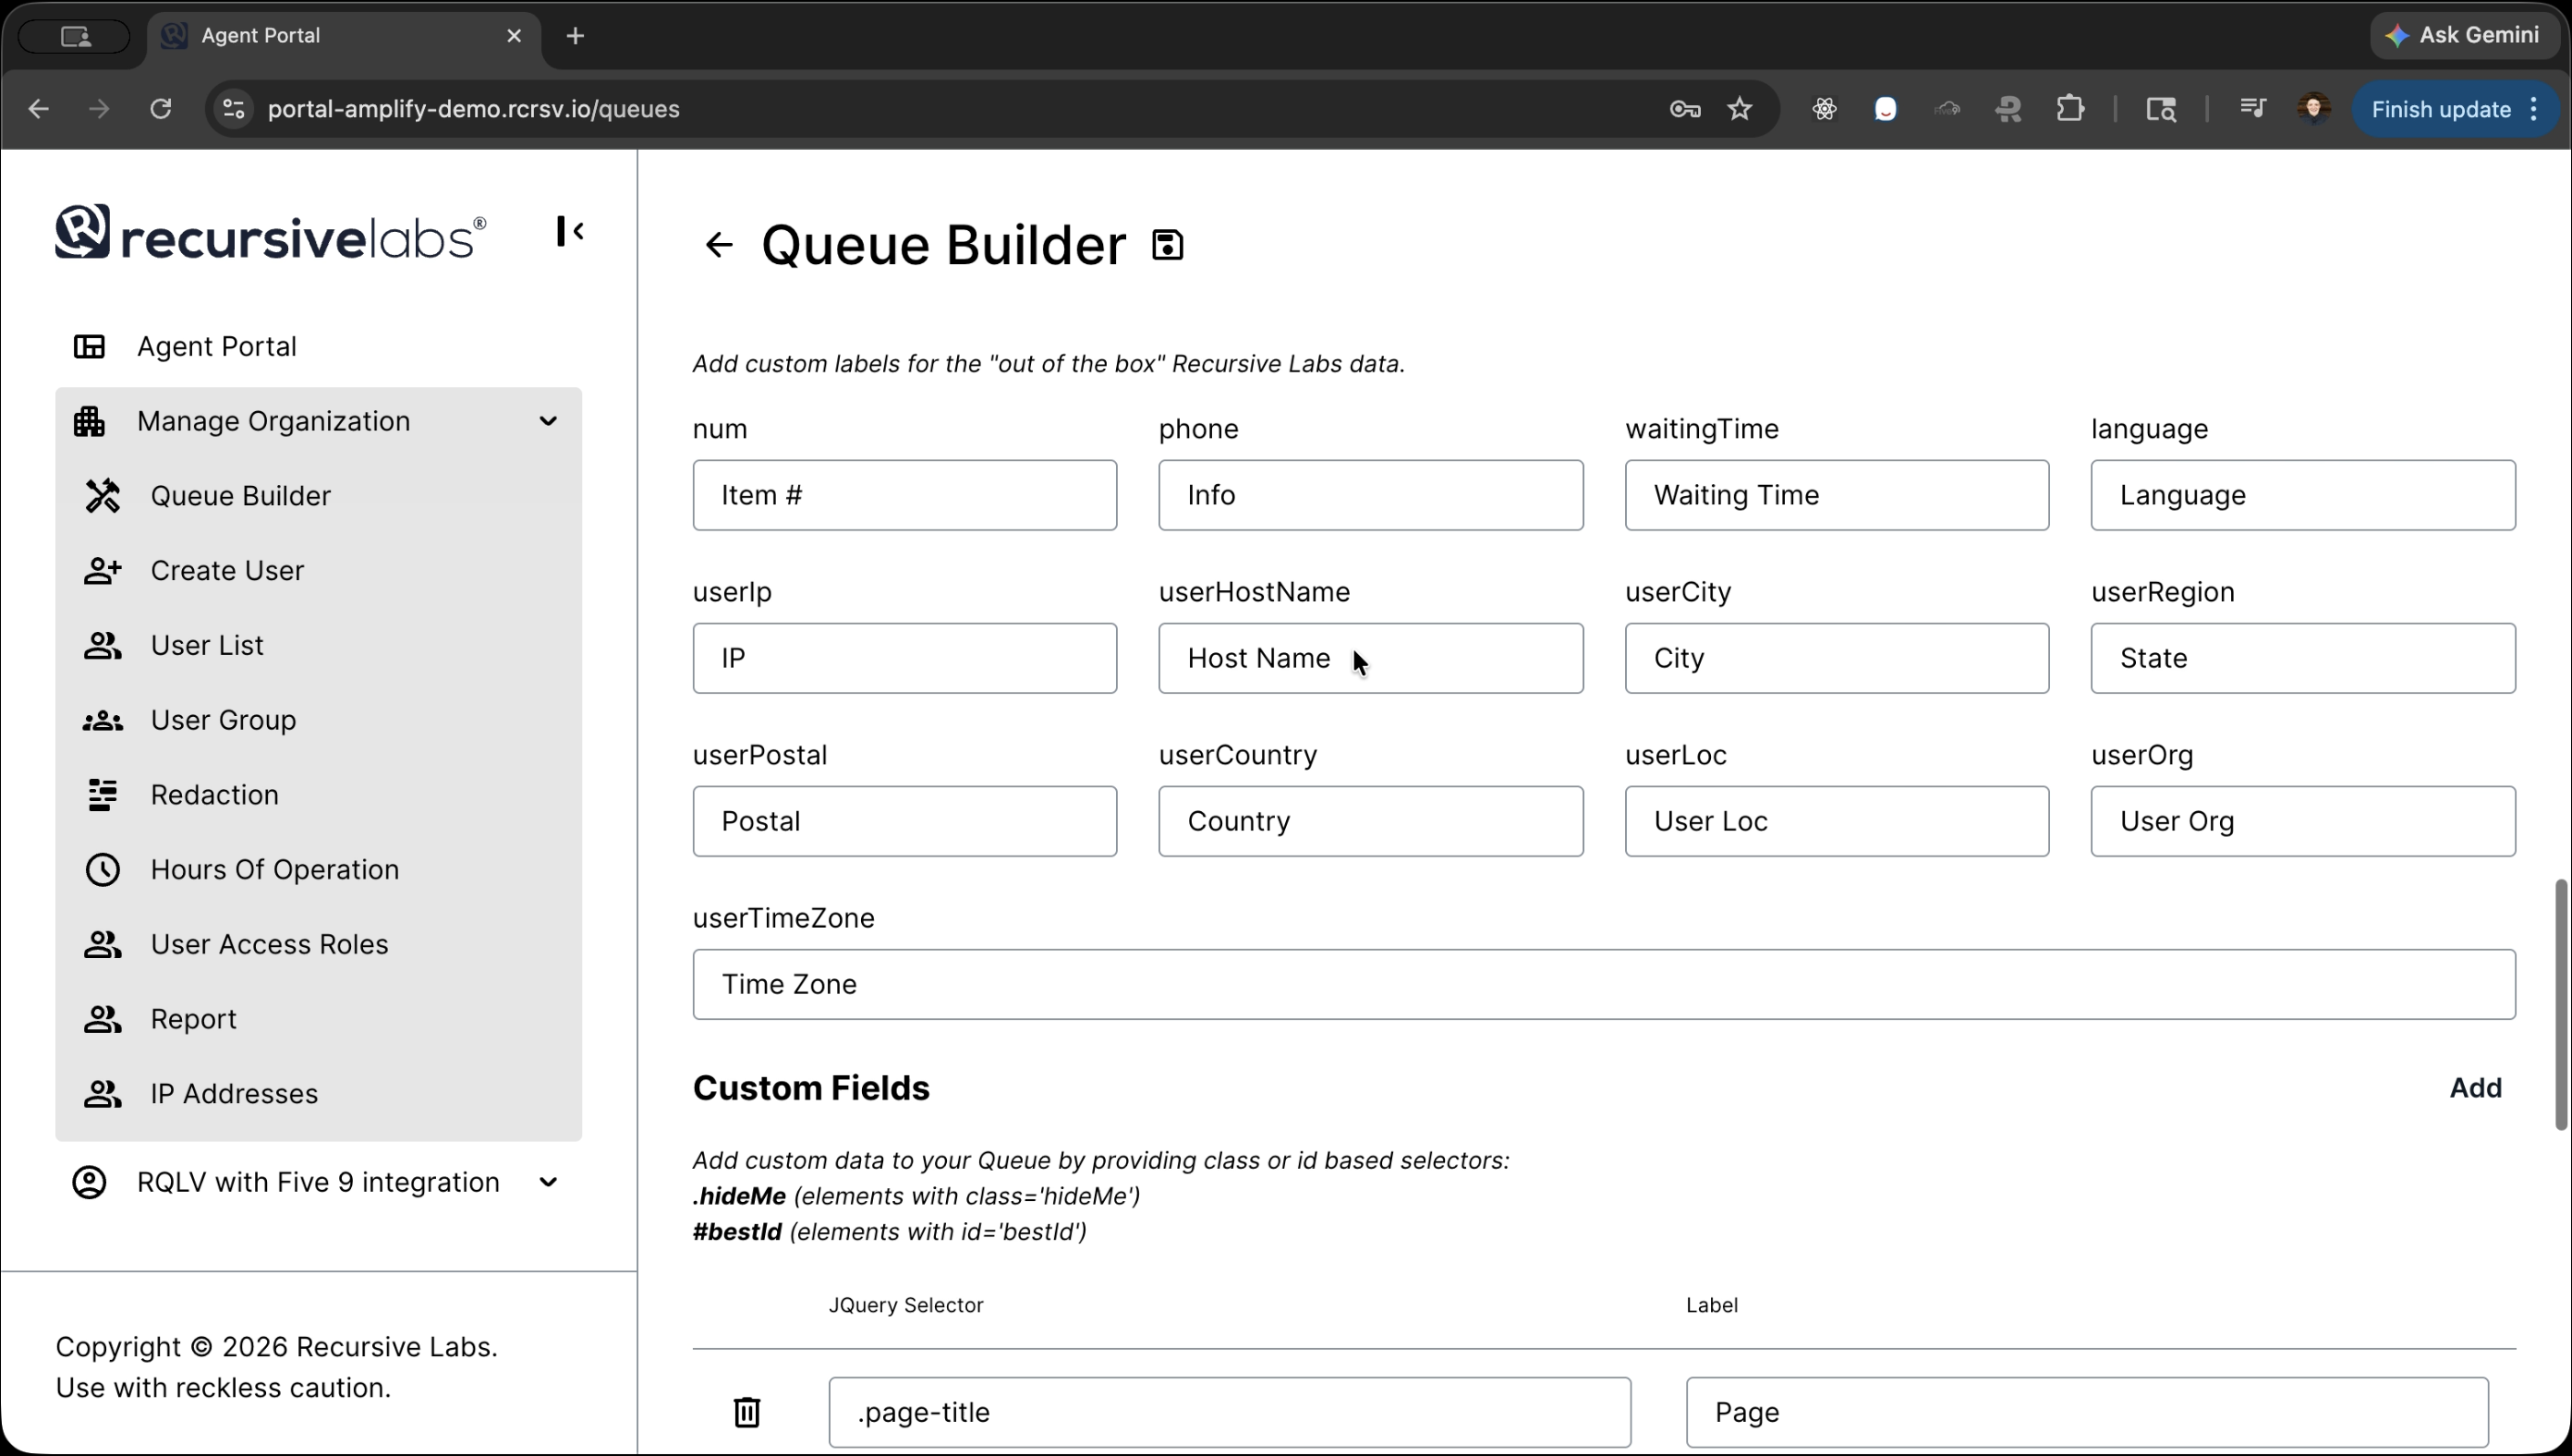Click the Hours Of Operation clock icon
Image resolution: width=2572 pixels, height=1456 pixels.
pos(102,869)
